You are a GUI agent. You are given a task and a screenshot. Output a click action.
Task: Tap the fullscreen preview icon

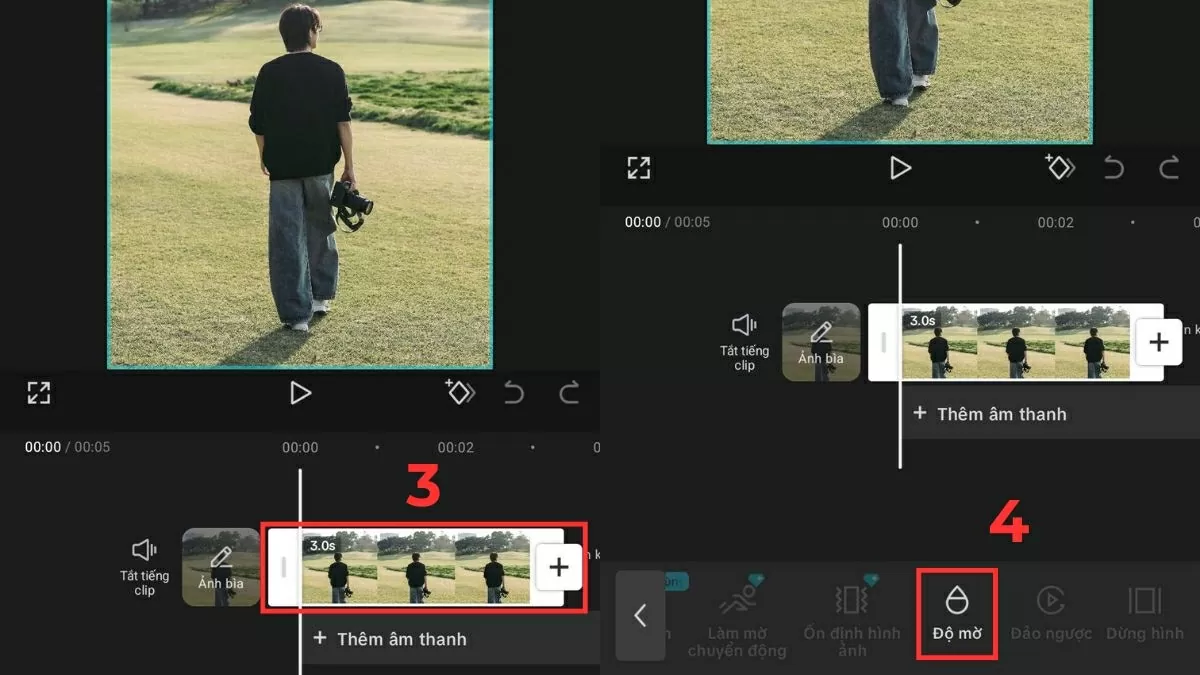40,393
